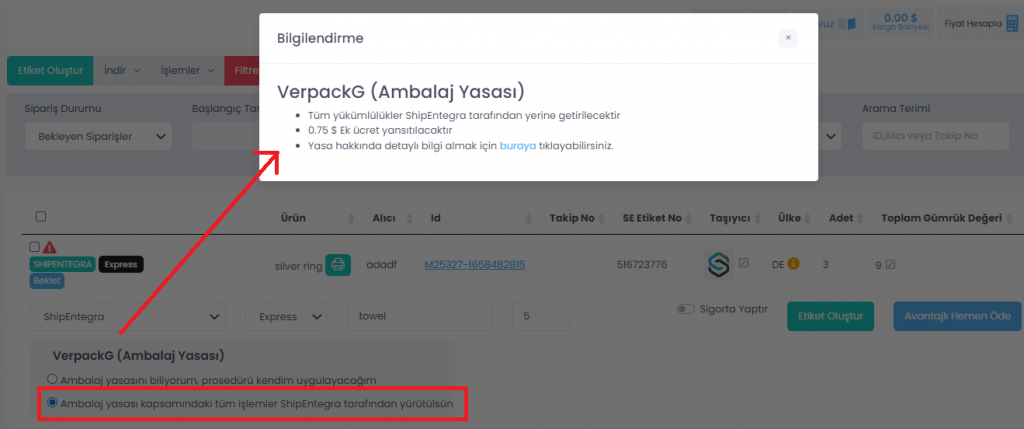This screenshot has height=429, width=1024.
Task: Click the orange info icon next to DE
Action: point(793,264)
